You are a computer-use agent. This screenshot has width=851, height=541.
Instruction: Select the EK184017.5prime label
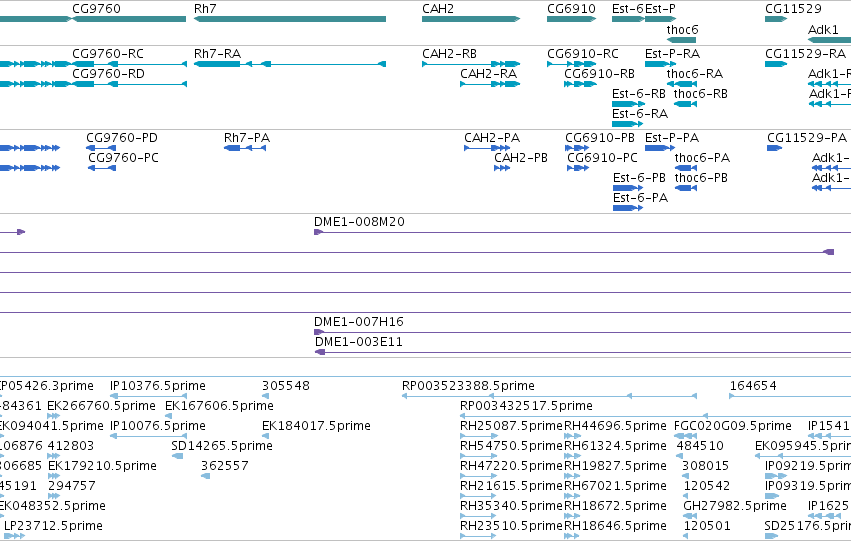click(316, 426)
